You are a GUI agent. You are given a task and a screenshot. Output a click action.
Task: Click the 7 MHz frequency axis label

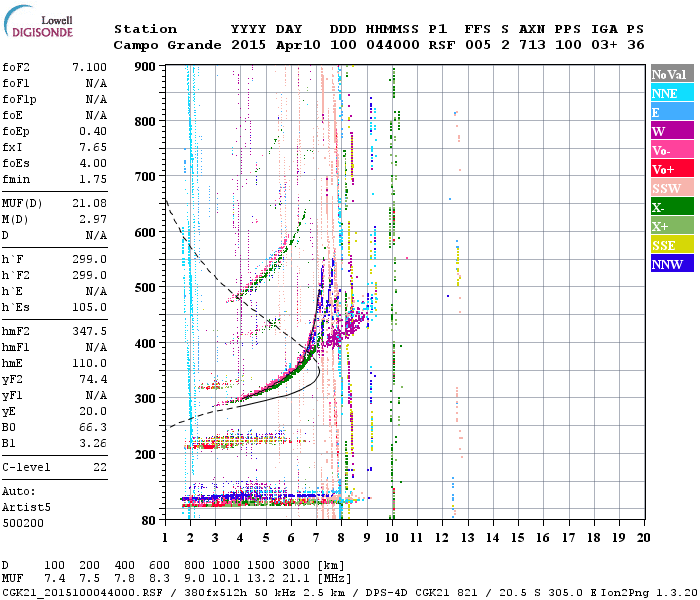pos(316,538)
